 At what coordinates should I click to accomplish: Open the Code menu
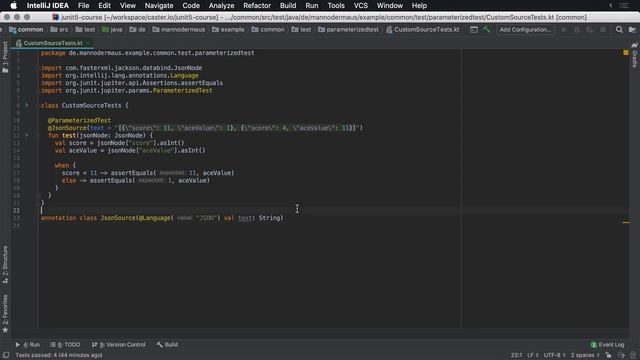(x=191, y=5)
